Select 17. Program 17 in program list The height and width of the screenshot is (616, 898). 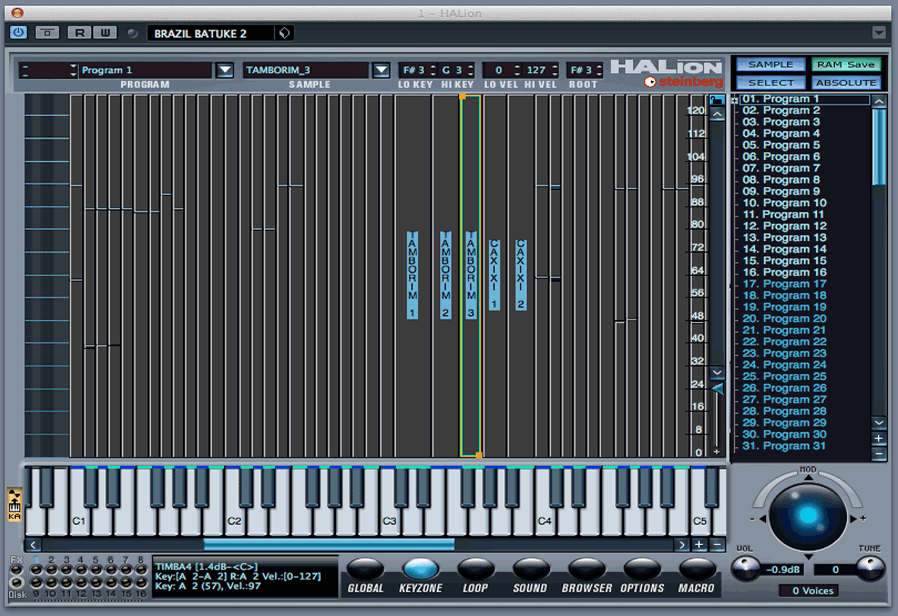784,283
